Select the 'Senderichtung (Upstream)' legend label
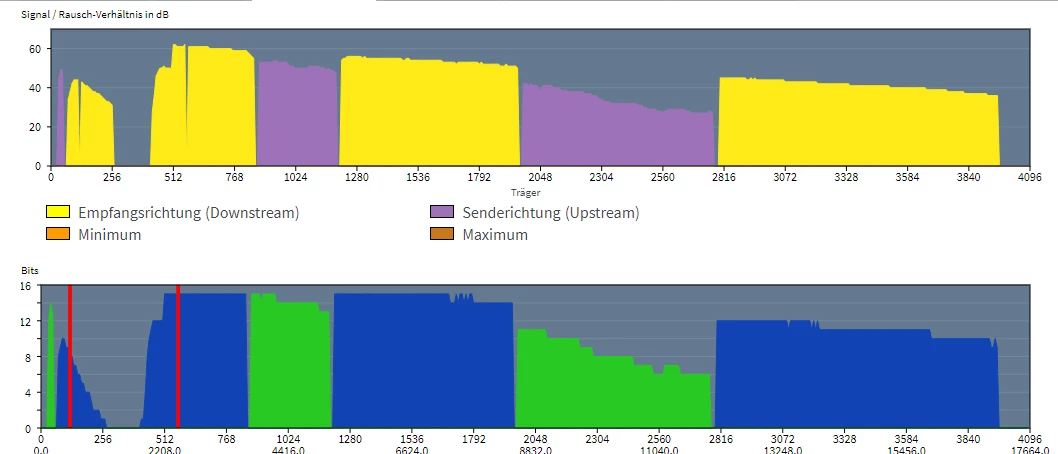The image size is (1058, 454). [551, 212]
